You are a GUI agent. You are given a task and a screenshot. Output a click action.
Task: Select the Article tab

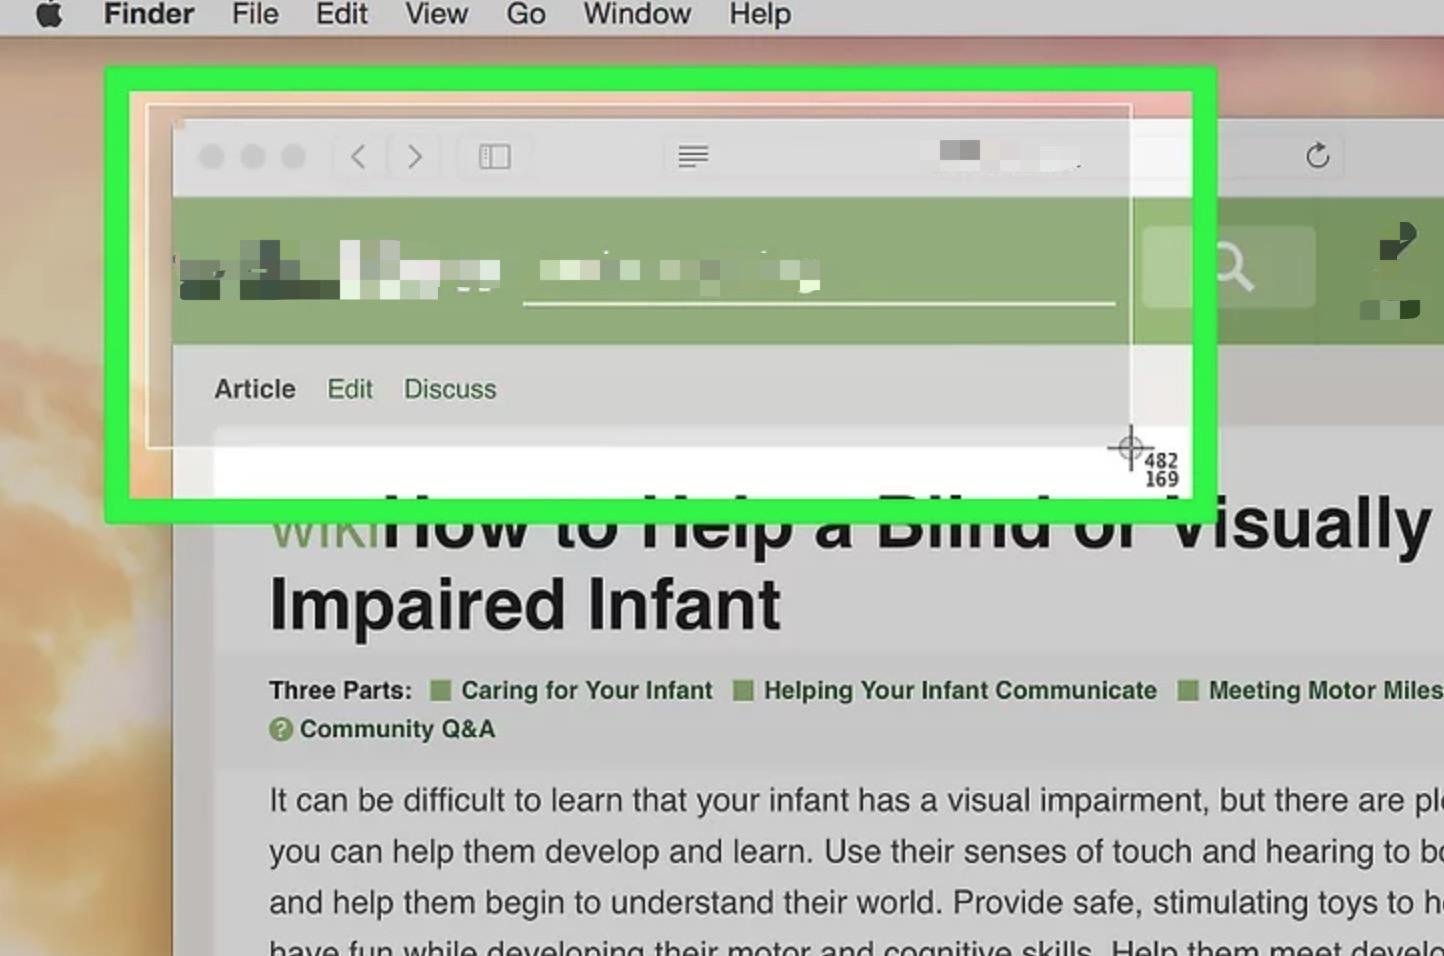pos(255,389)
